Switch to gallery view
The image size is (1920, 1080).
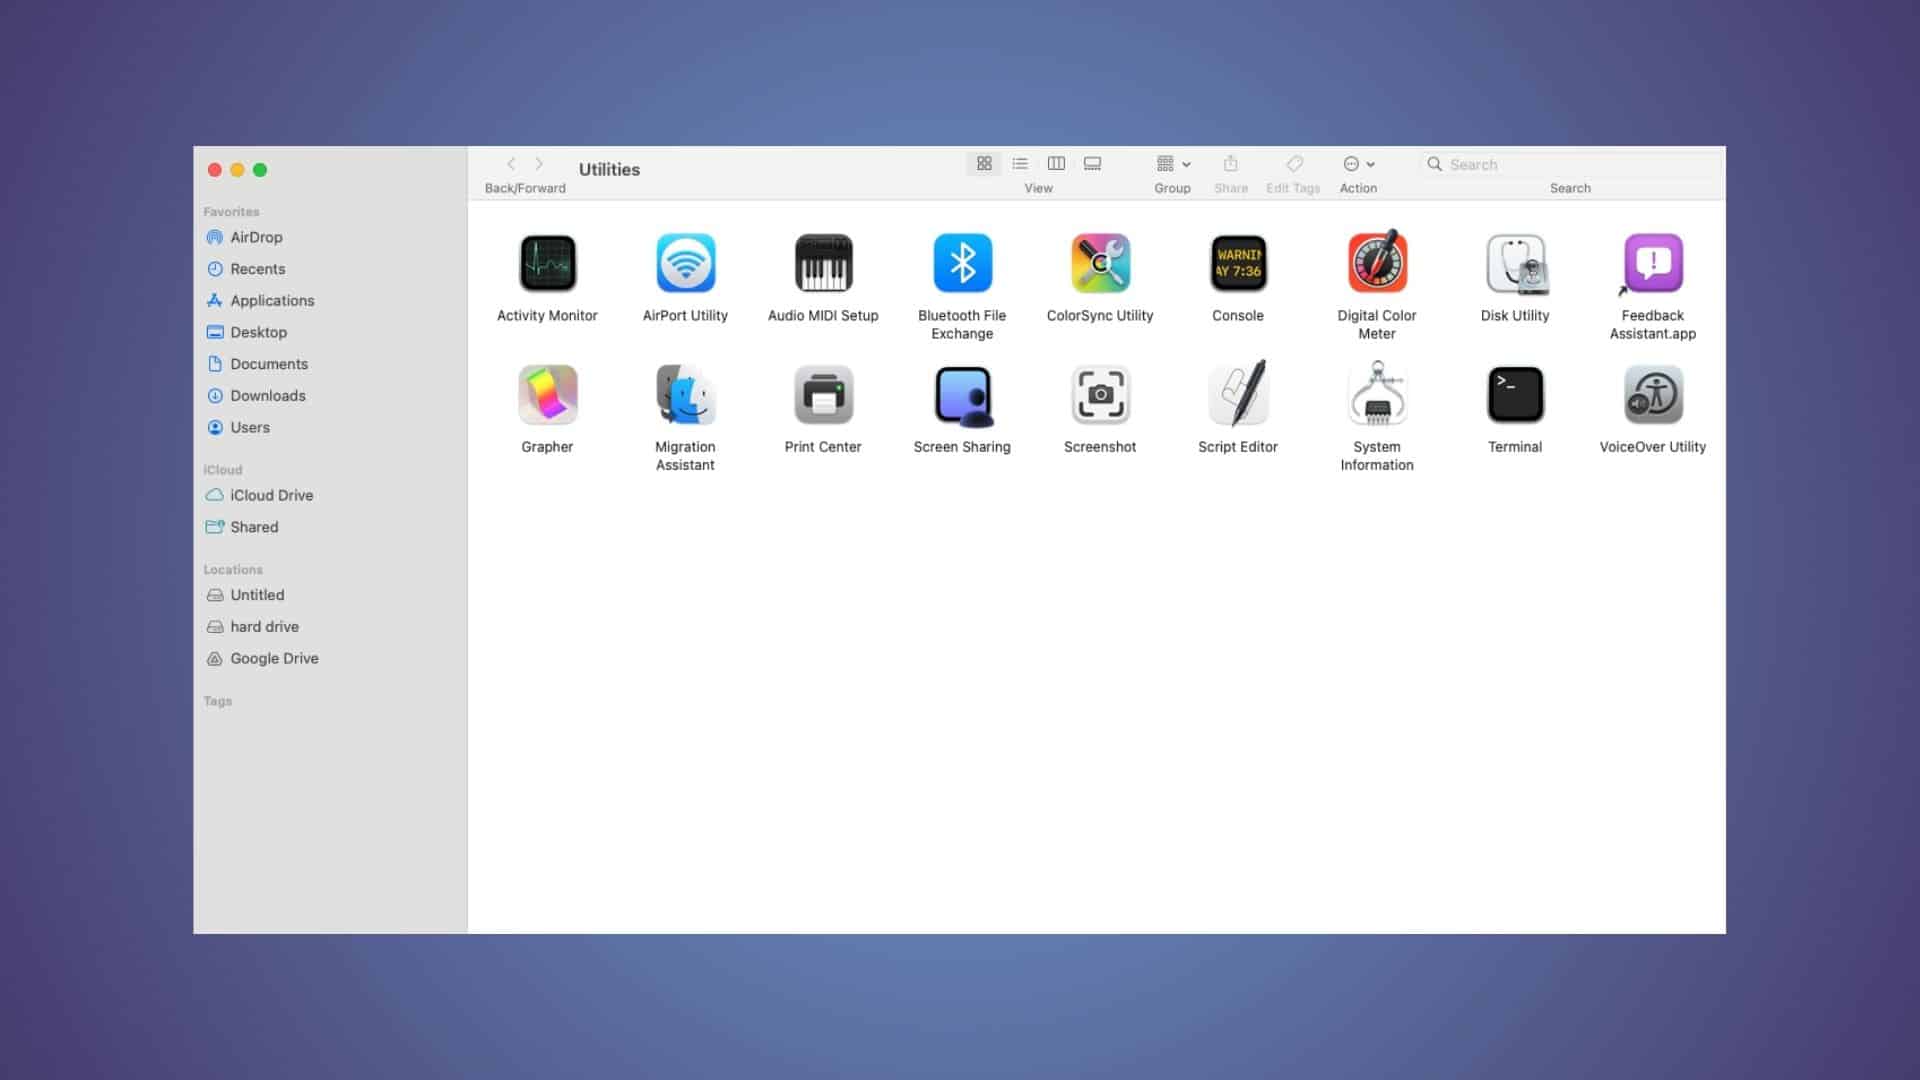point(1092,164)
